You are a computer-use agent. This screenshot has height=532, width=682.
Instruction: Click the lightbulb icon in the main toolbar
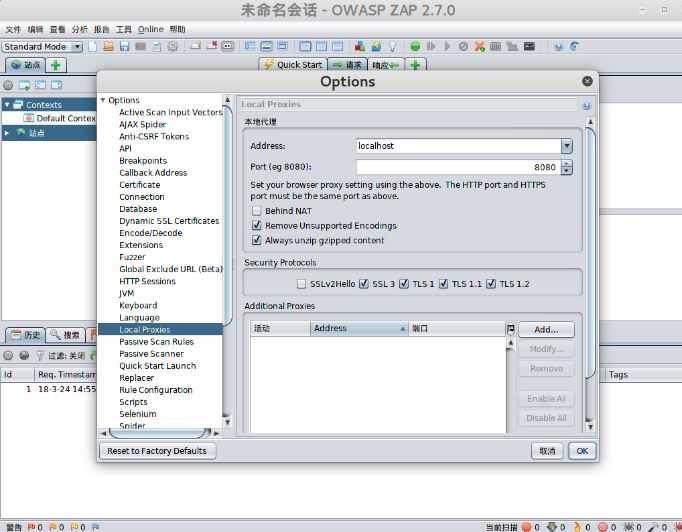tap(393, 46)
